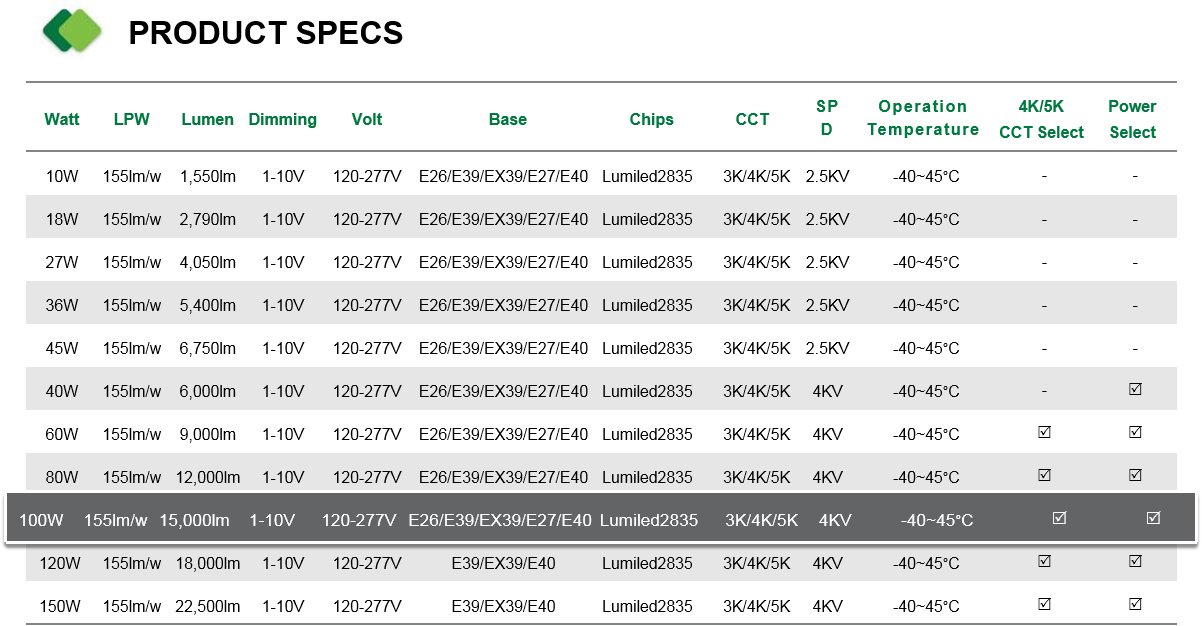Click the 4K/5K CCT Select checkmark in 60W row
1203x626 pixels.
[1044, 432]
